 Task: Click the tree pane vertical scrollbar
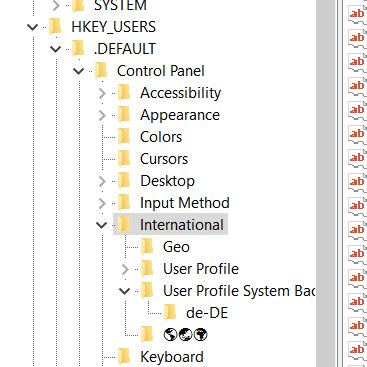(326, 183)
